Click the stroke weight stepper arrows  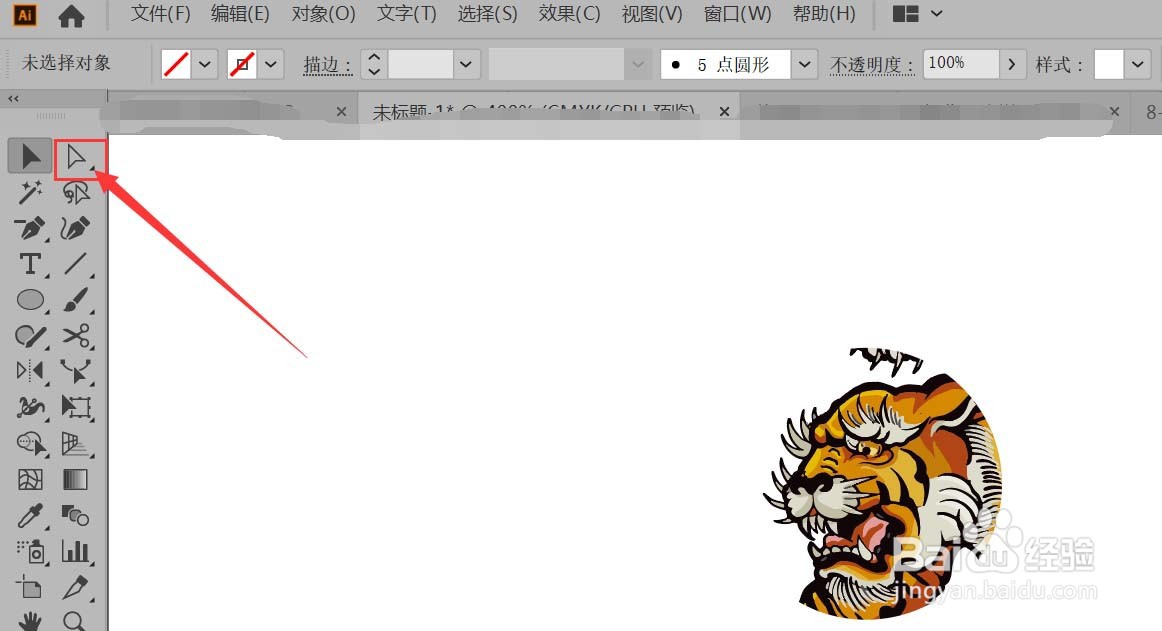[374, 65]
